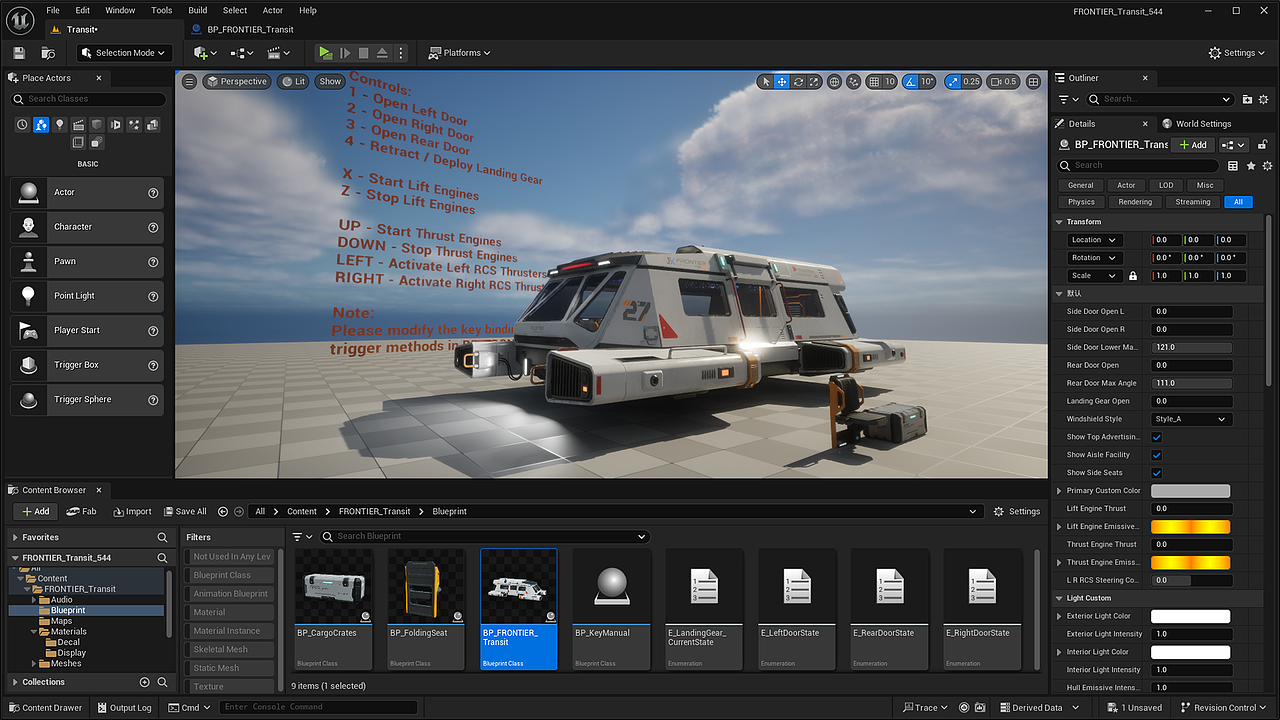The width and height of the screenshot is (1280, 720).
Task: Toggle Show Side Seats checkbox
Action: [1157, 473]
